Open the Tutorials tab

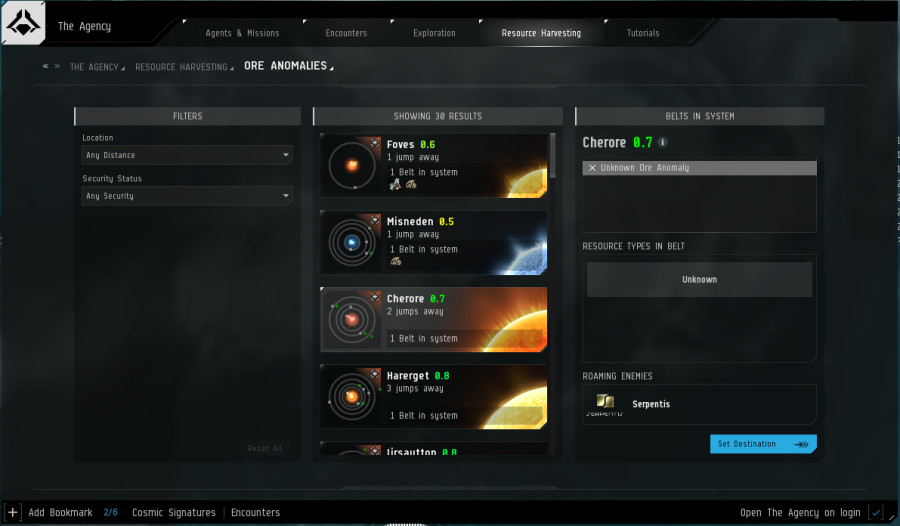[x=643, y=33]
